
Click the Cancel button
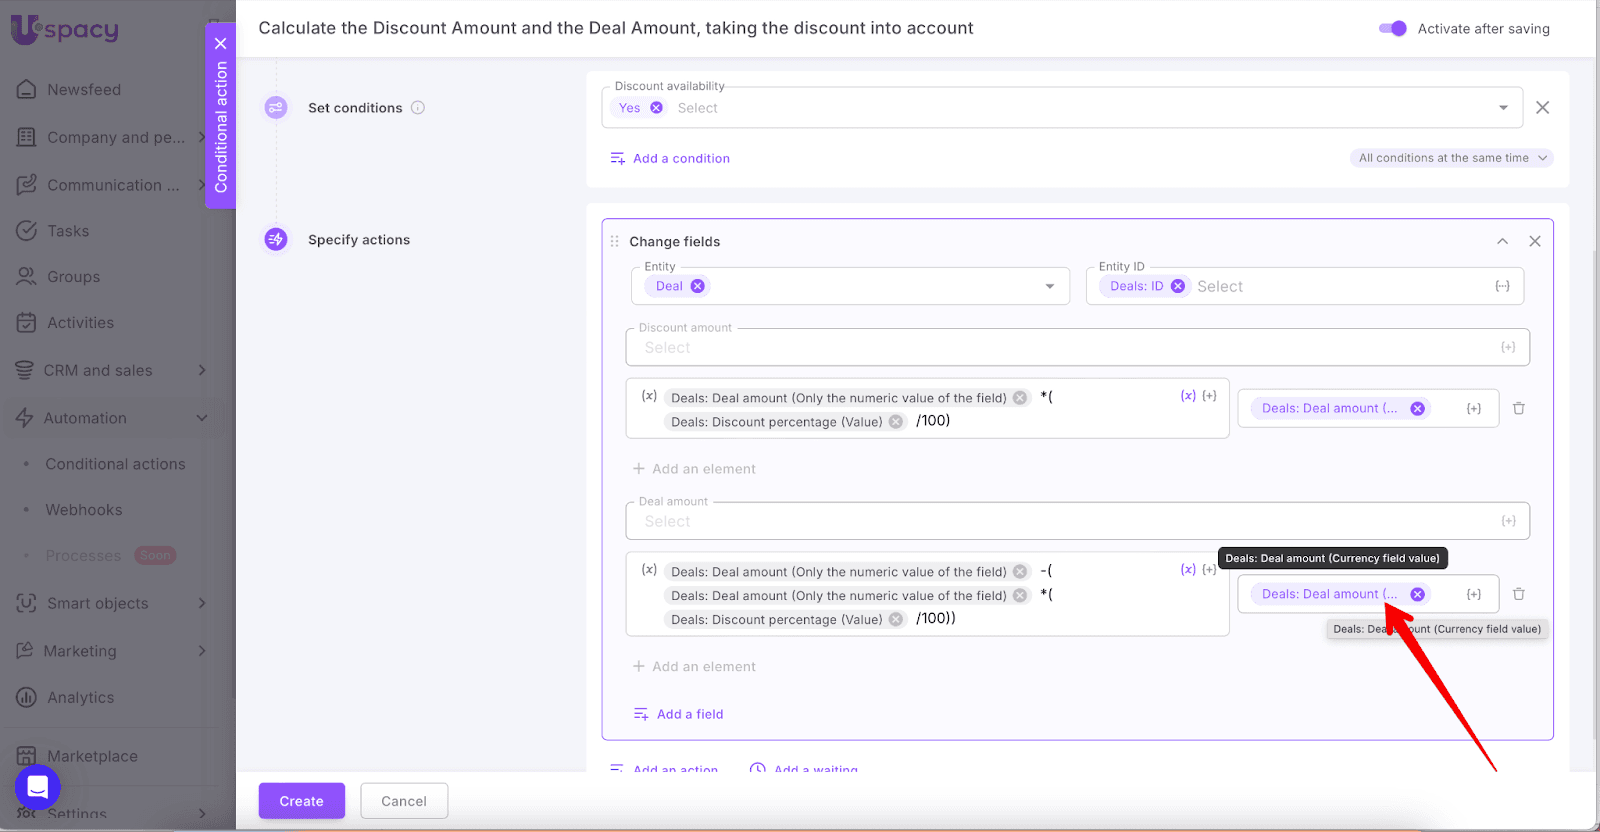point(404,801)
